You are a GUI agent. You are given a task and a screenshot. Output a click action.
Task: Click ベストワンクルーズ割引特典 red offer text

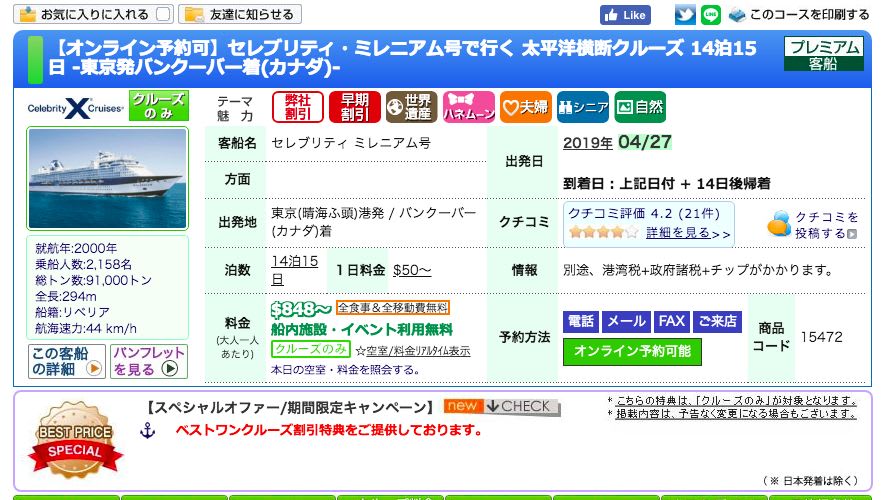click(329, 431)
